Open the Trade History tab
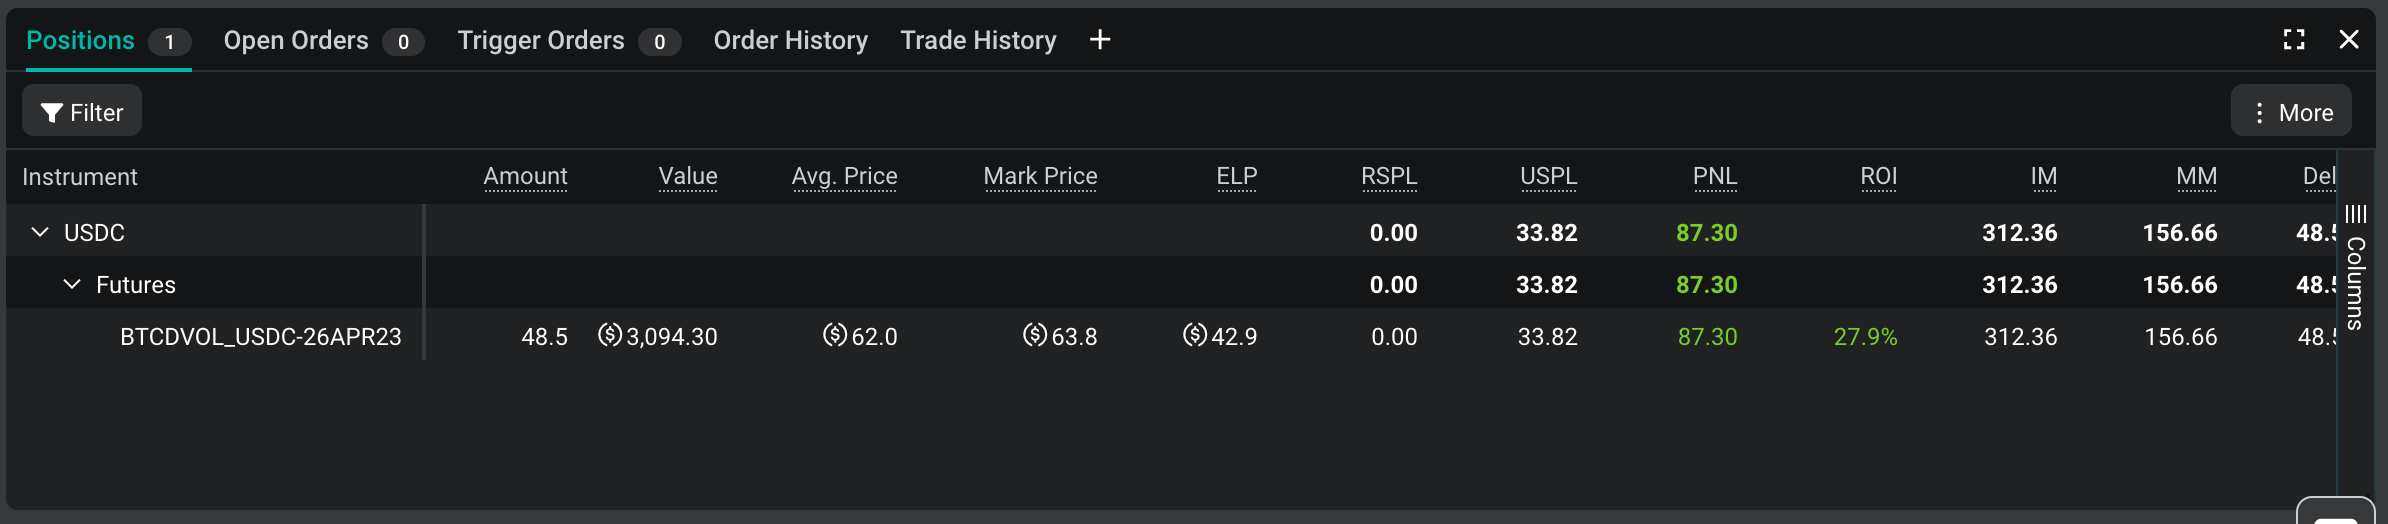 (978, 40)
